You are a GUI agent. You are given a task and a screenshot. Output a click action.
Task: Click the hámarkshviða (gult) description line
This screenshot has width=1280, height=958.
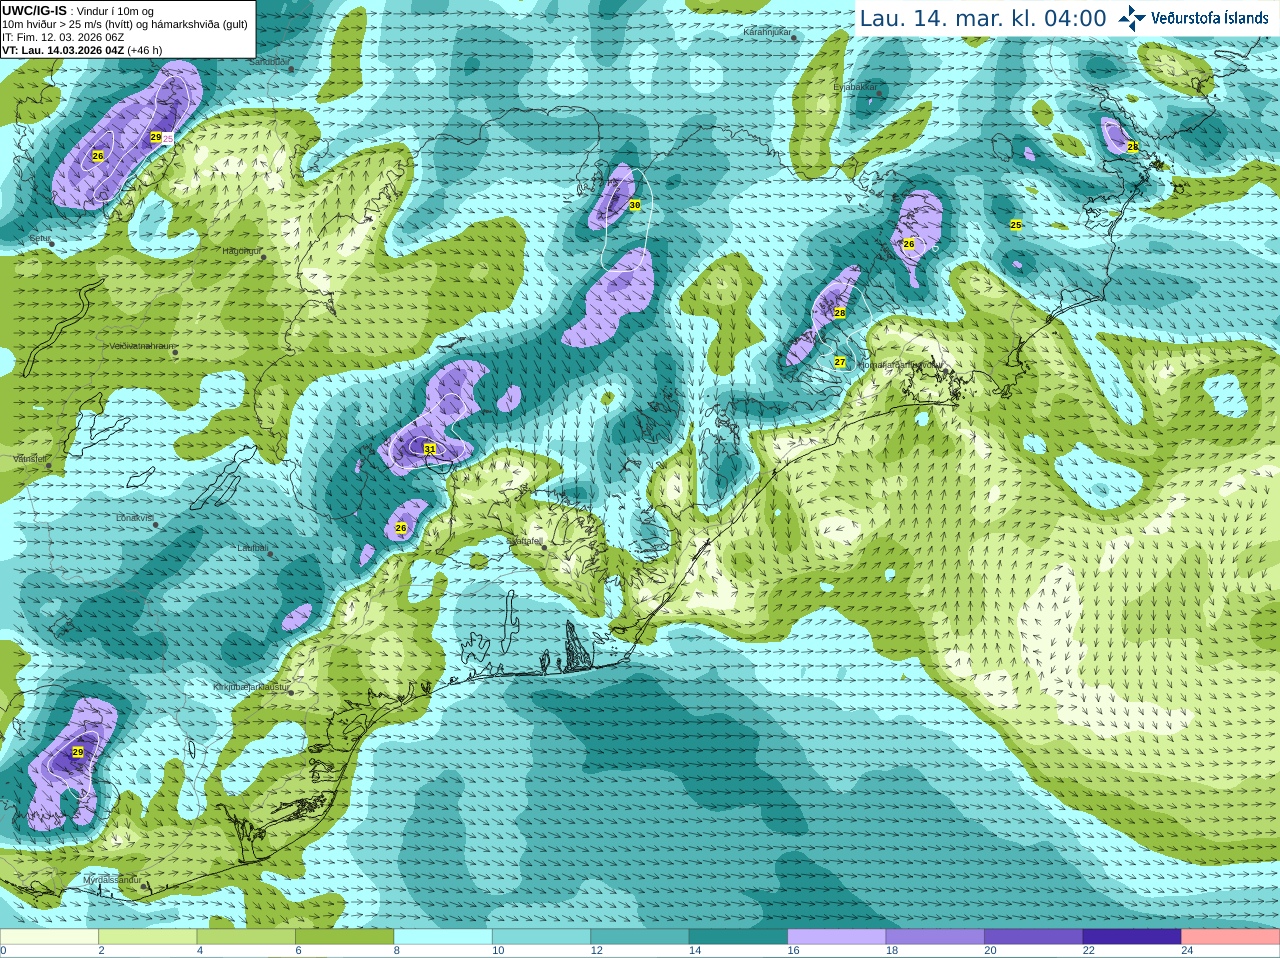tap(125, 24)
